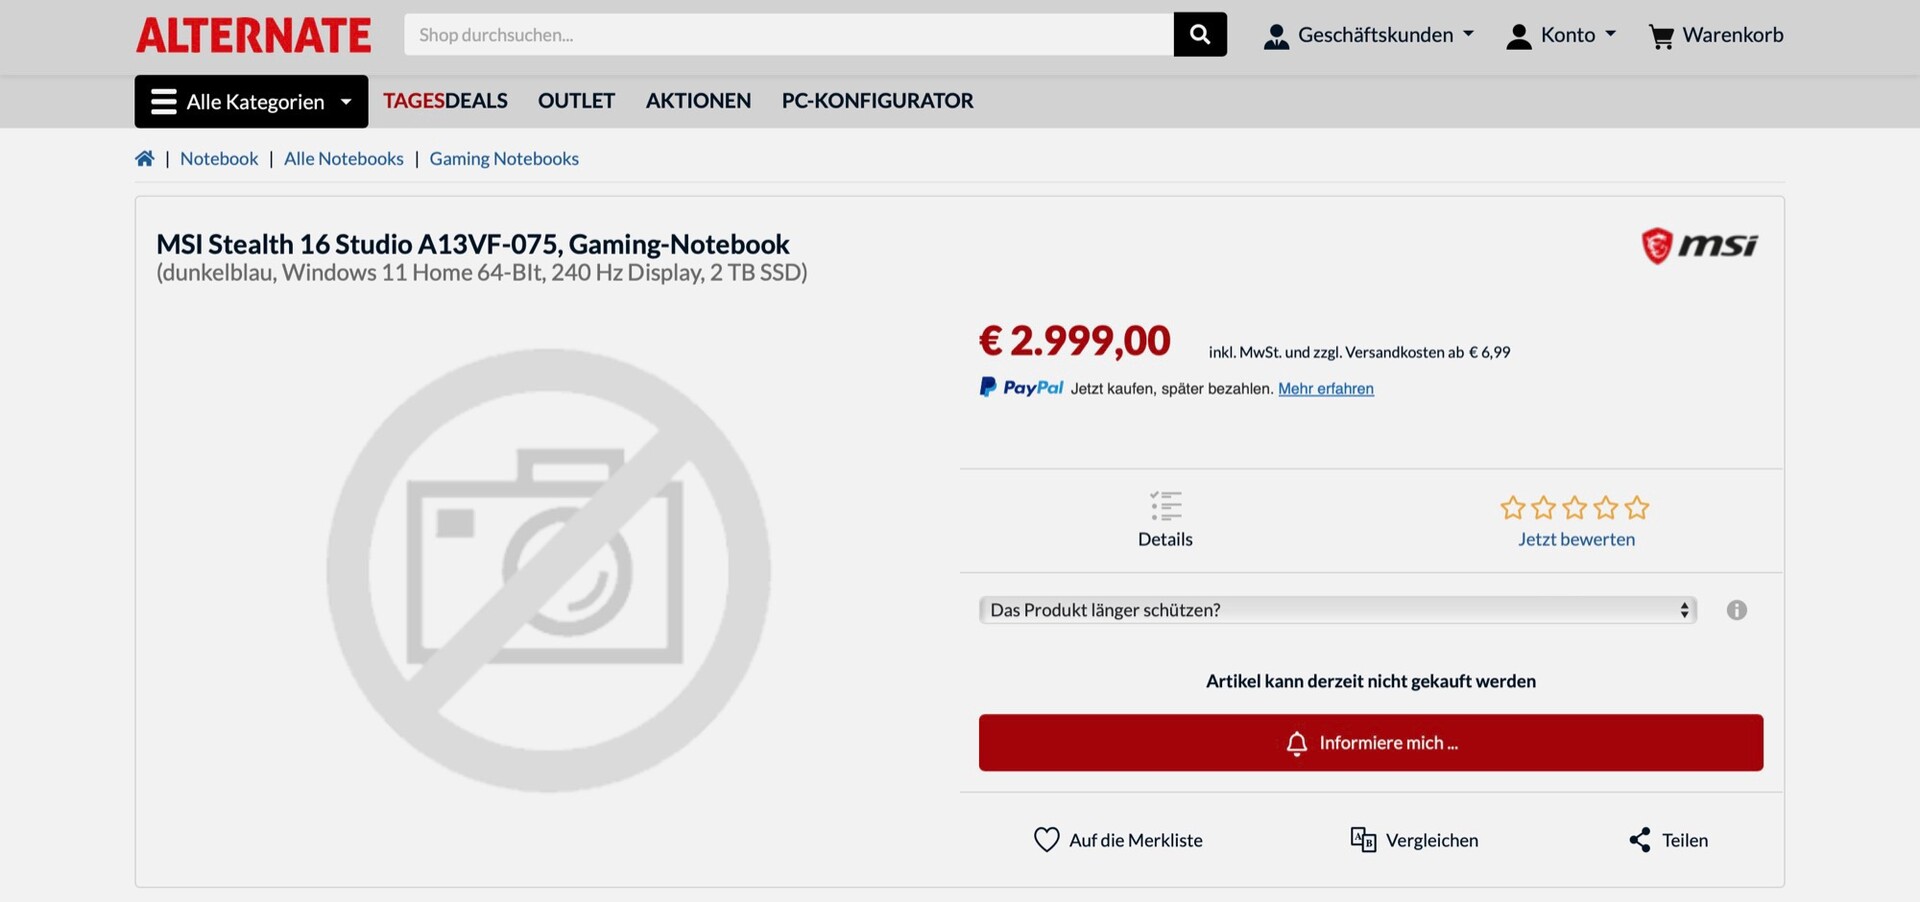Rate the product with five stars
1920x902 pixels.
pos(1636,508)
